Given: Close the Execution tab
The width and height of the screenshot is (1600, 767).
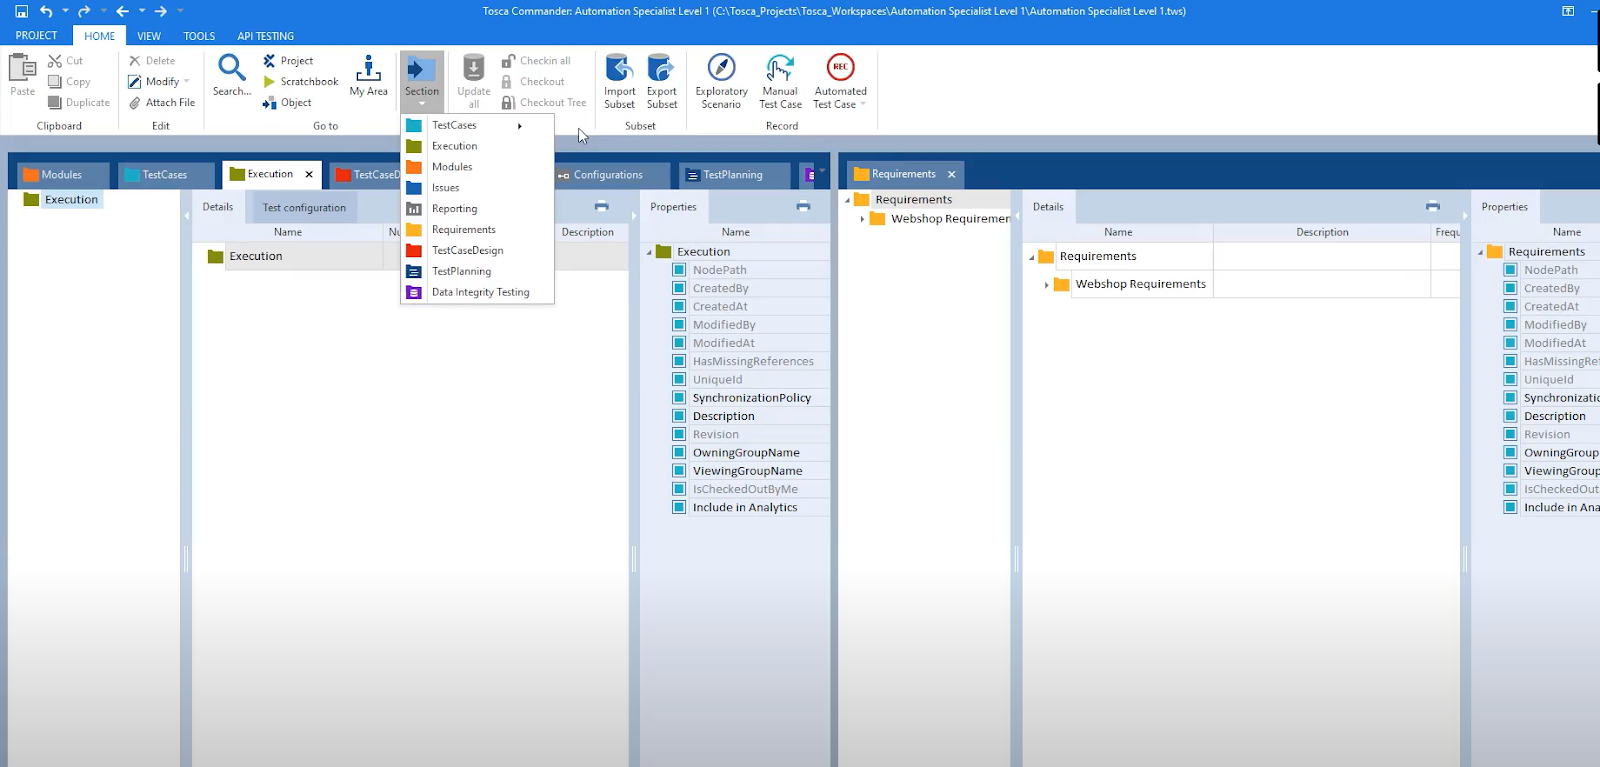Looking at the screenshot, I should click(309, 174).
